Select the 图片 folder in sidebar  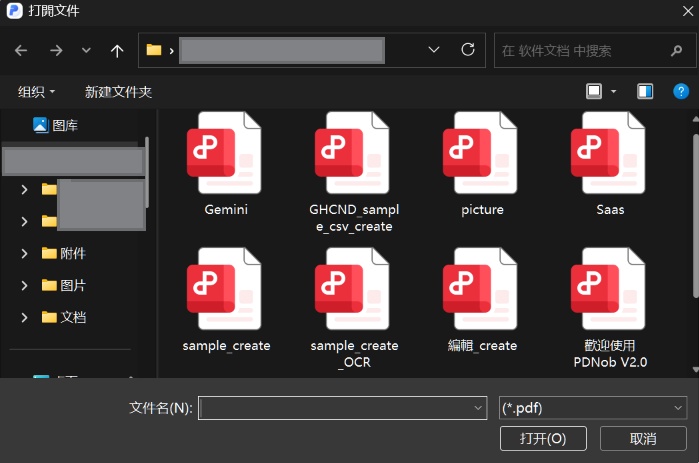(x=63, y=285)
